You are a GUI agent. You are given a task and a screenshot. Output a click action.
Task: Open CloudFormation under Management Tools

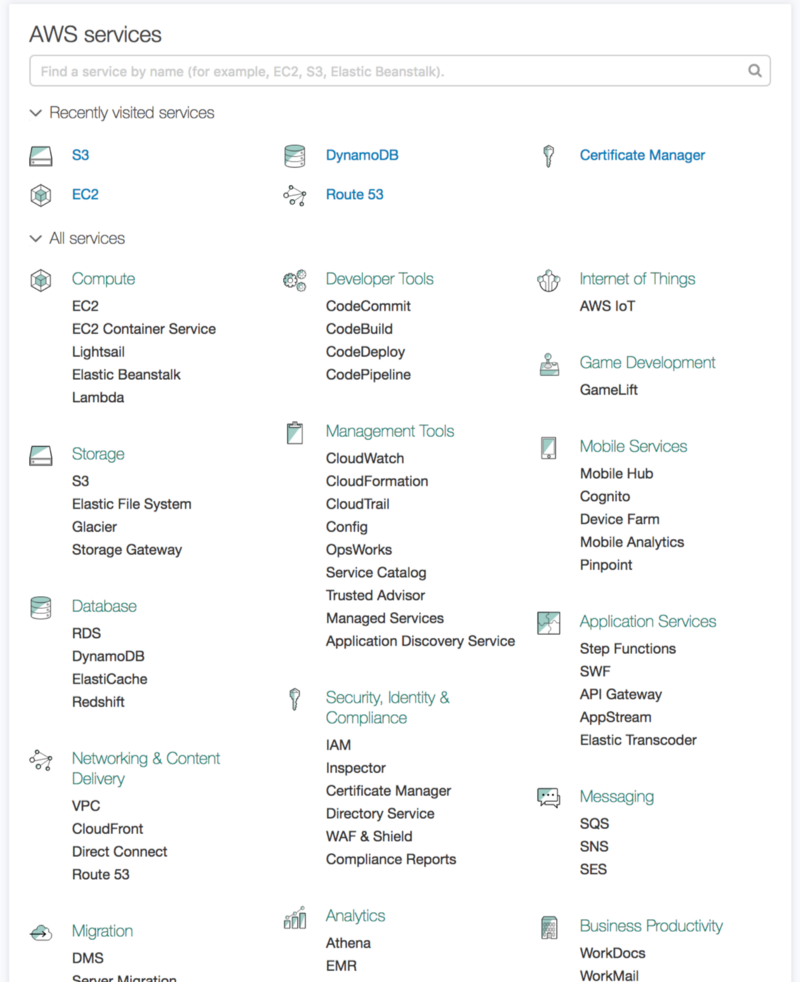tap(377, 482)
